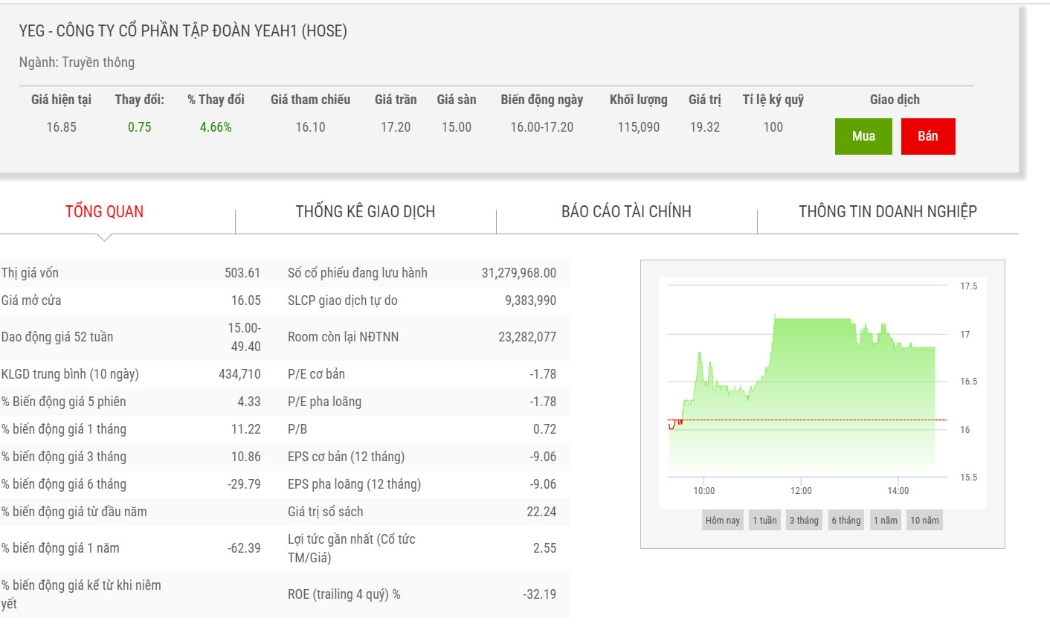1050x630 pixels.
Task: Click foreign room value 23,282,077
Action: [527, 337]
